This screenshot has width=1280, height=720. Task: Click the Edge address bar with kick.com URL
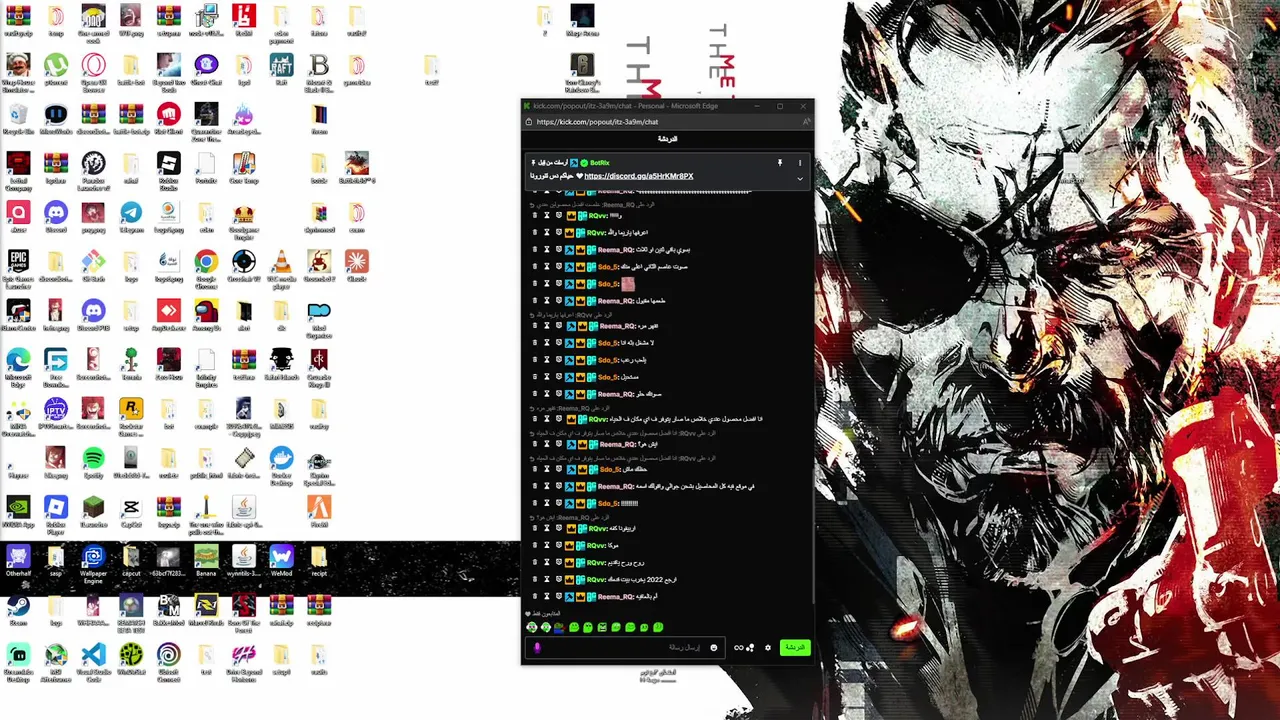(597, 122)
